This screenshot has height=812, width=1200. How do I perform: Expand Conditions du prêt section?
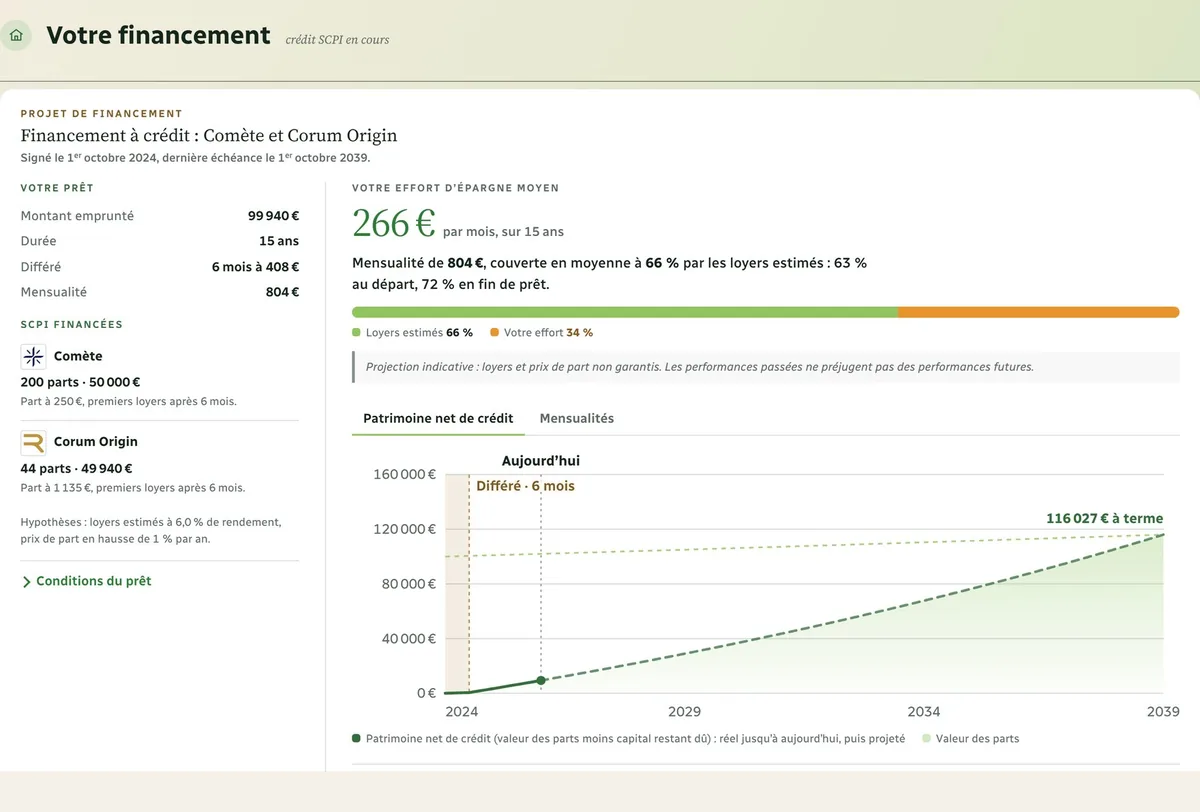tap(86, 581)
